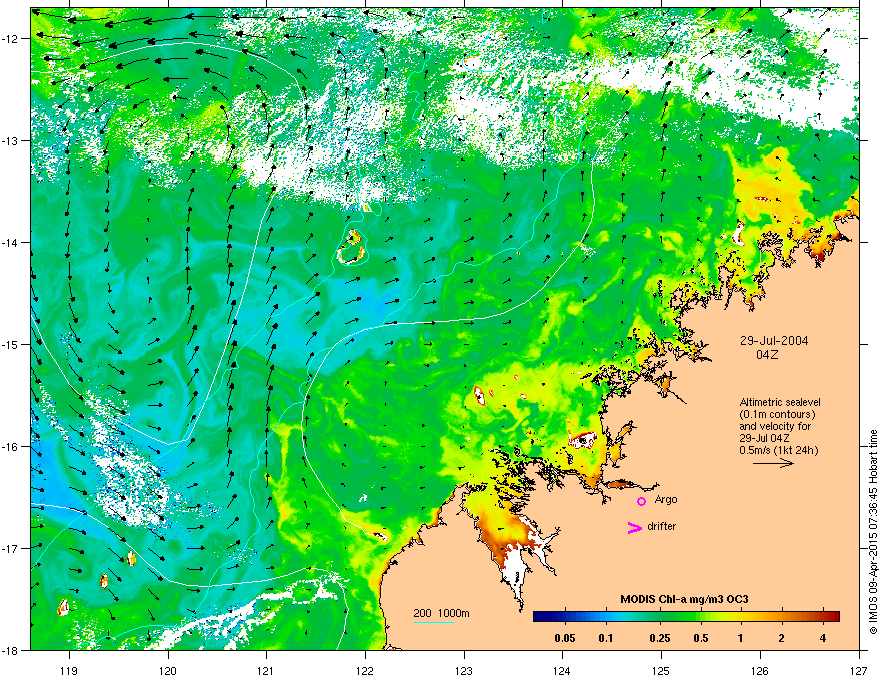
Task: Click the colorbar value '1'
Action: (741, 638)
